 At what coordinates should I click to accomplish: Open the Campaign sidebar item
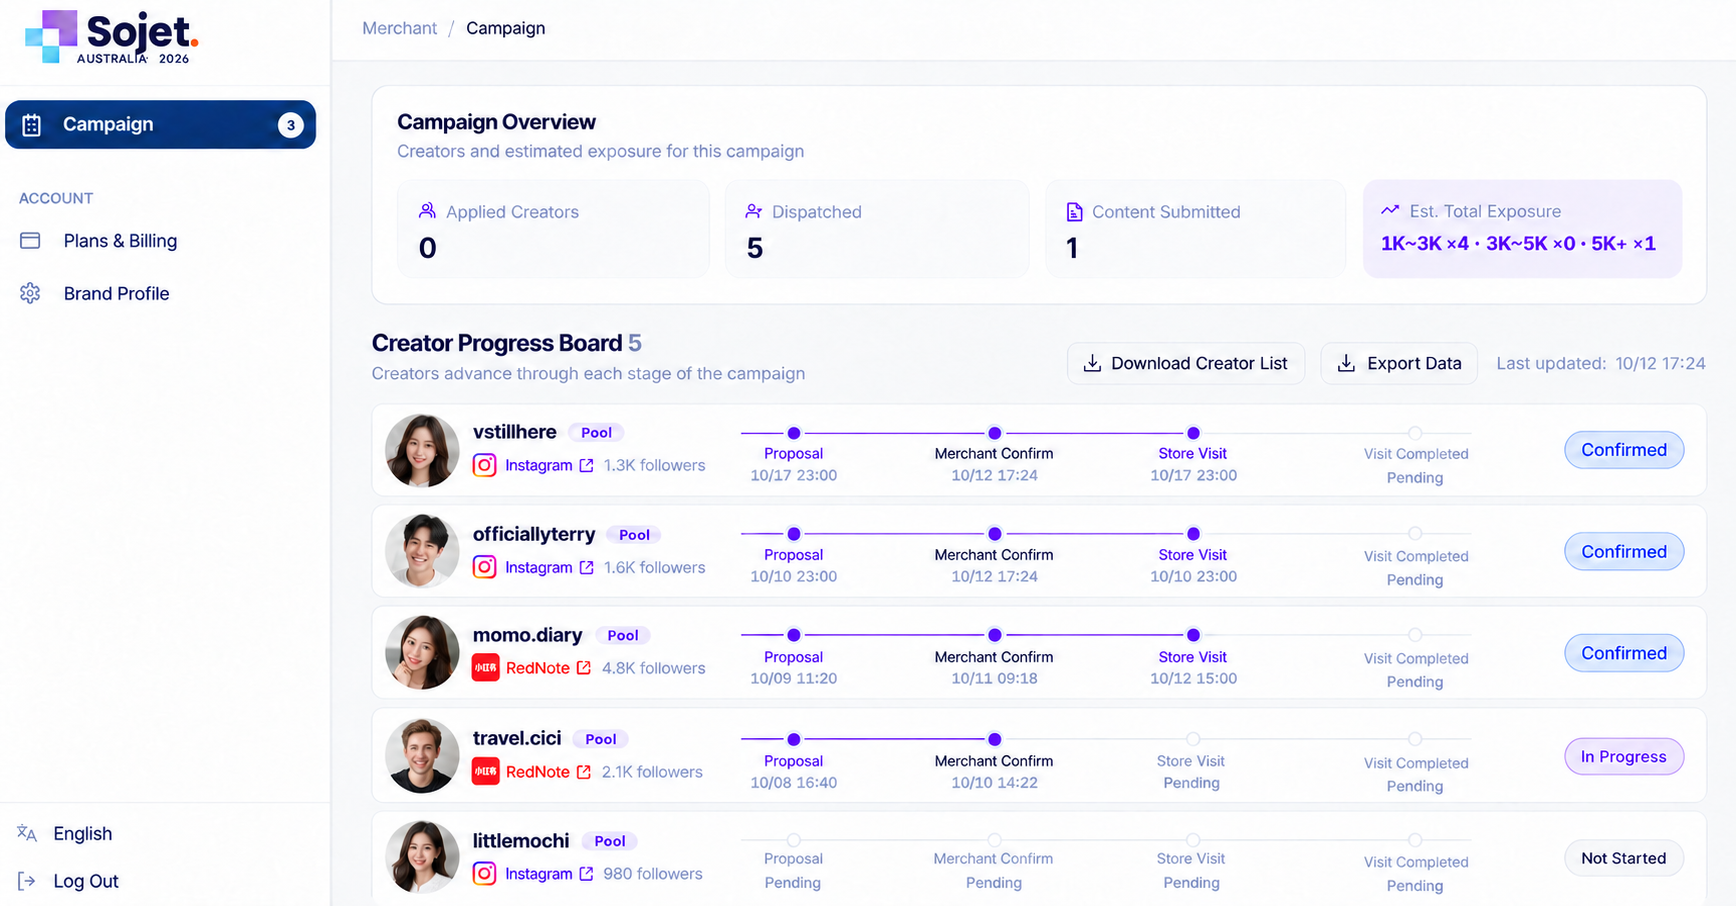160,124
